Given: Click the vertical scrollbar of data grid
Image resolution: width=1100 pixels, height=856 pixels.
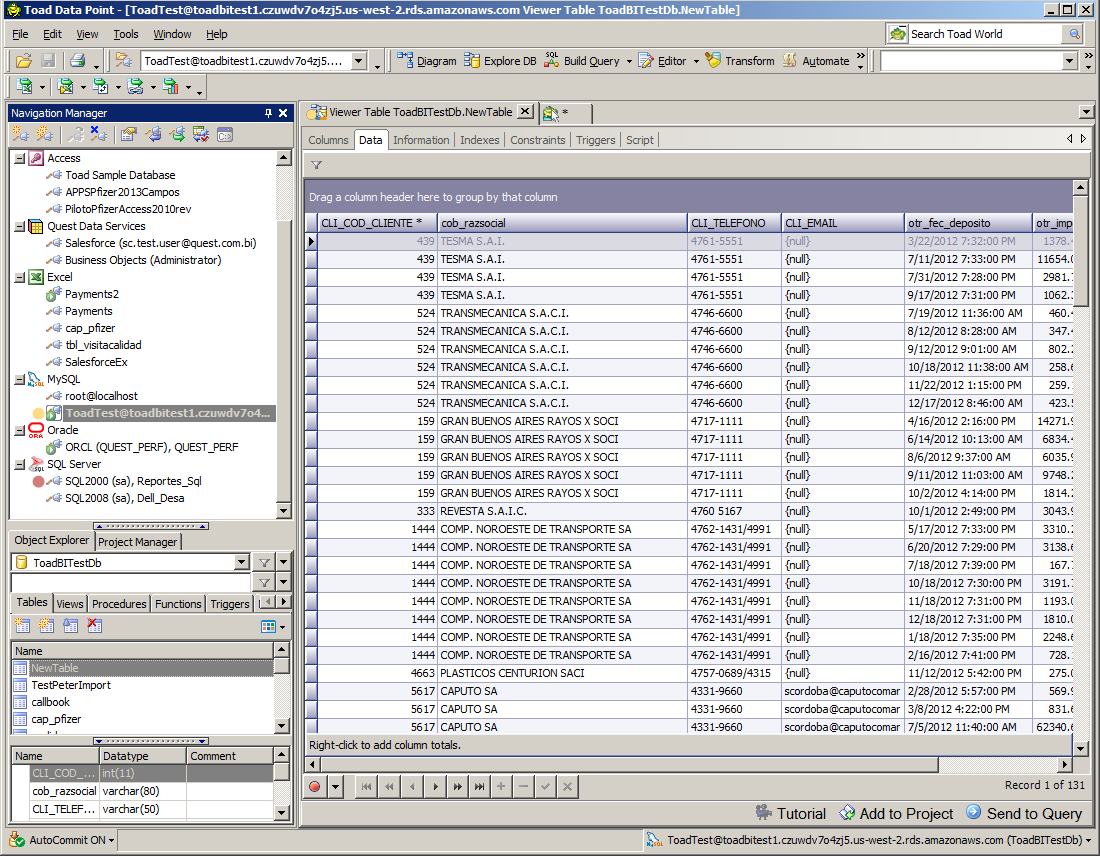Looking at the screenshot, I should coord(1081,250).
